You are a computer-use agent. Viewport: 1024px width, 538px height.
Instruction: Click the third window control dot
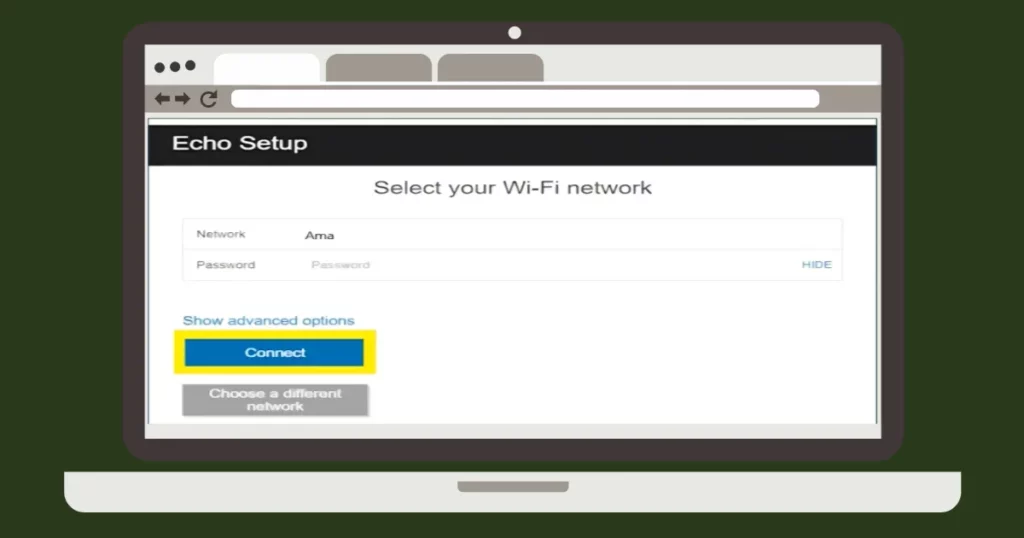[x=190, y=65]
